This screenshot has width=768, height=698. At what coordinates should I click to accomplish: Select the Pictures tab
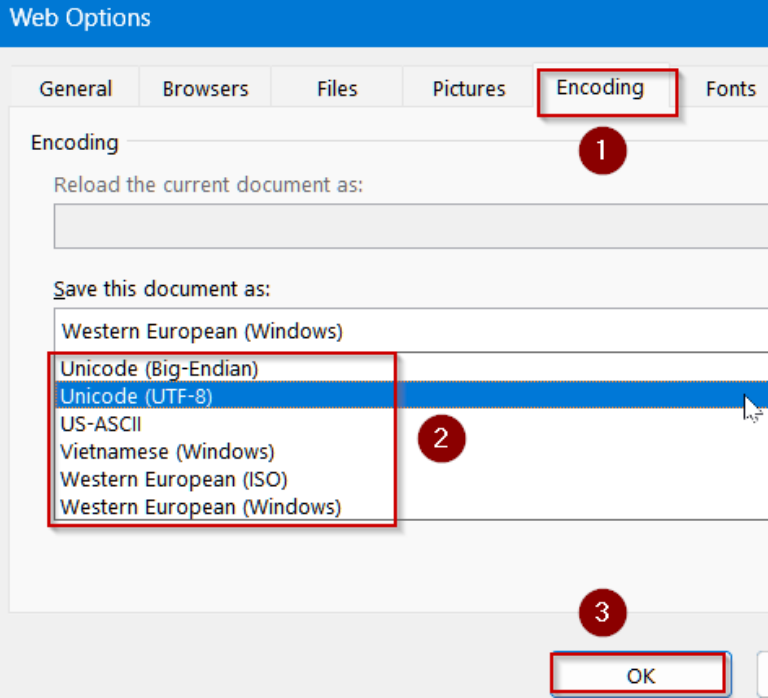pyautogui.click(x=468, y=89)
